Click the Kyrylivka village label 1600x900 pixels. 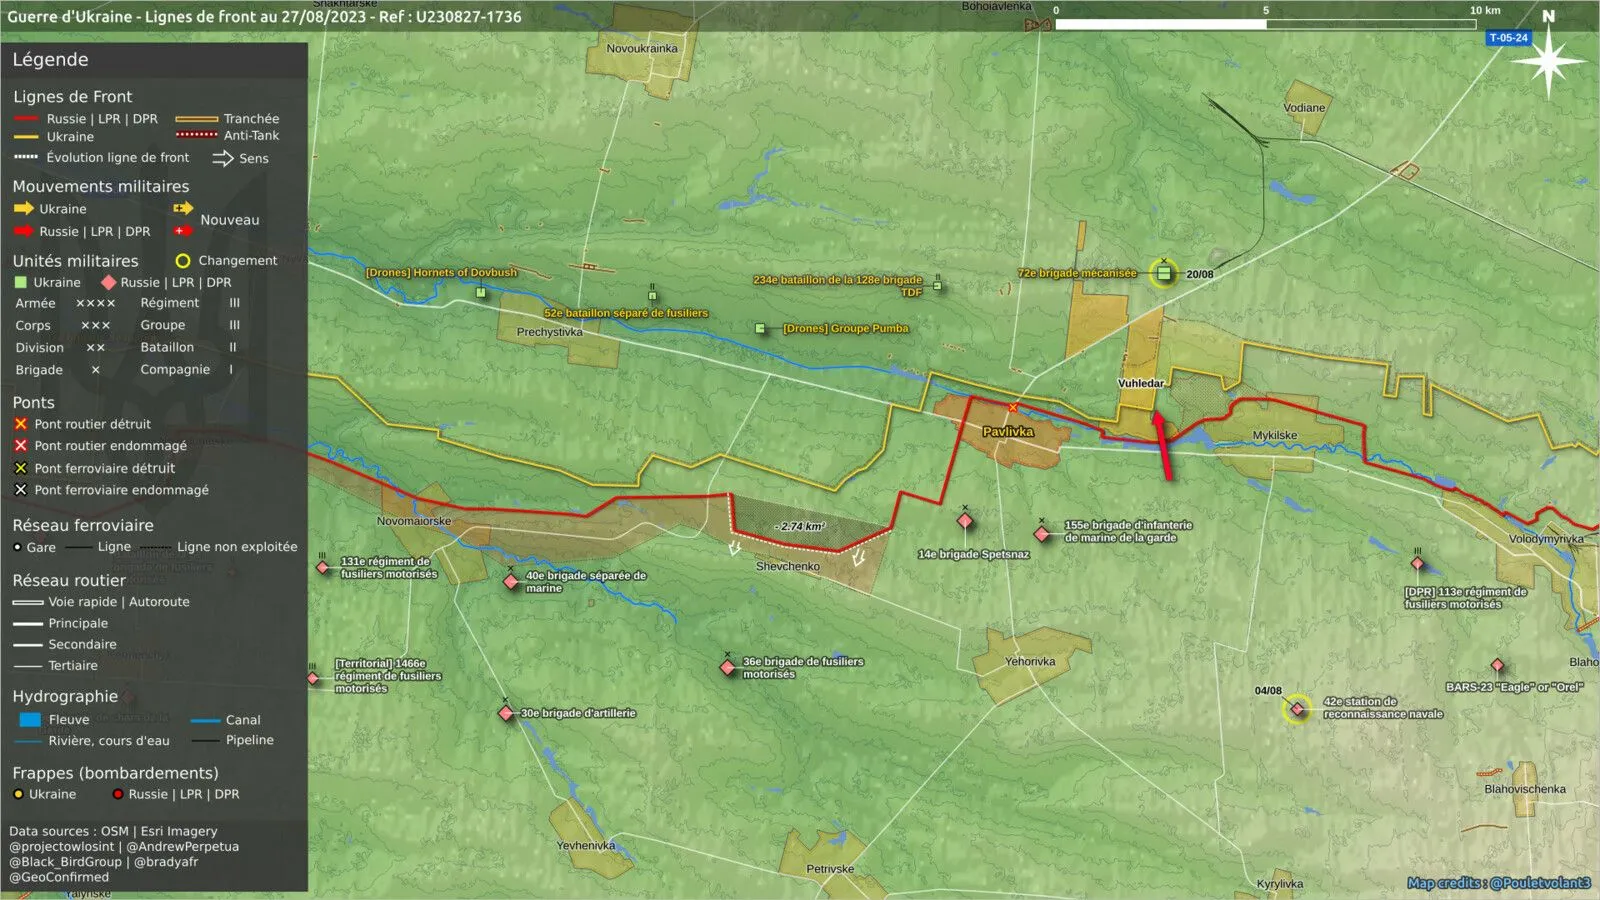click(x=1280, y=884)
